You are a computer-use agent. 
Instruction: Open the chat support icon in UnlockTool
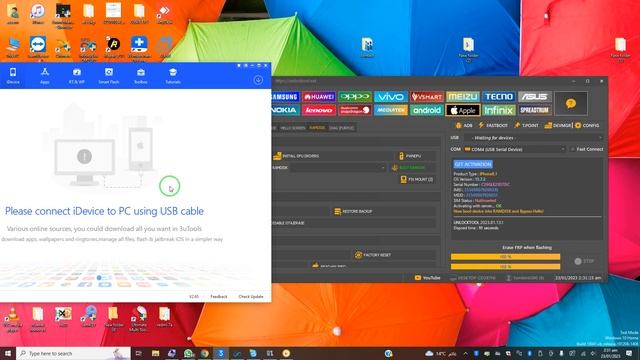tap(571, 103)
